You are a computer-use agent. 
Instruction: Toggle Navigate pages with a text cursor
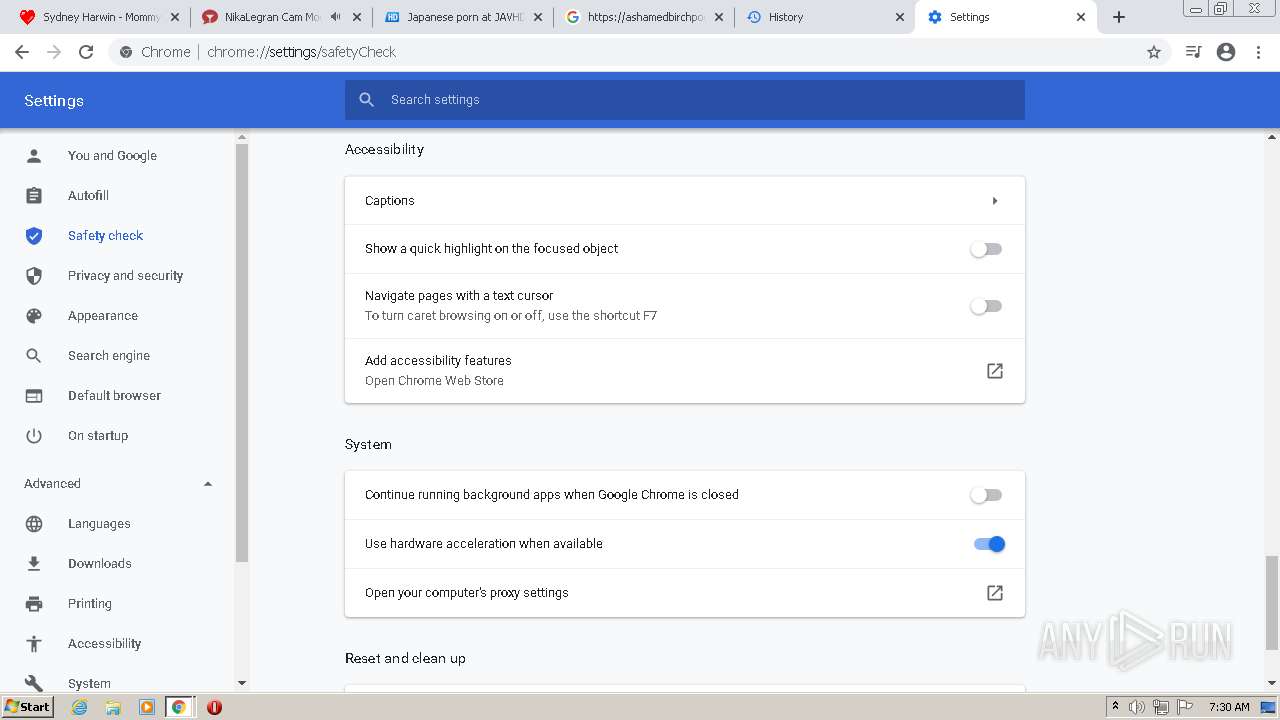click(x=986, y=306)
